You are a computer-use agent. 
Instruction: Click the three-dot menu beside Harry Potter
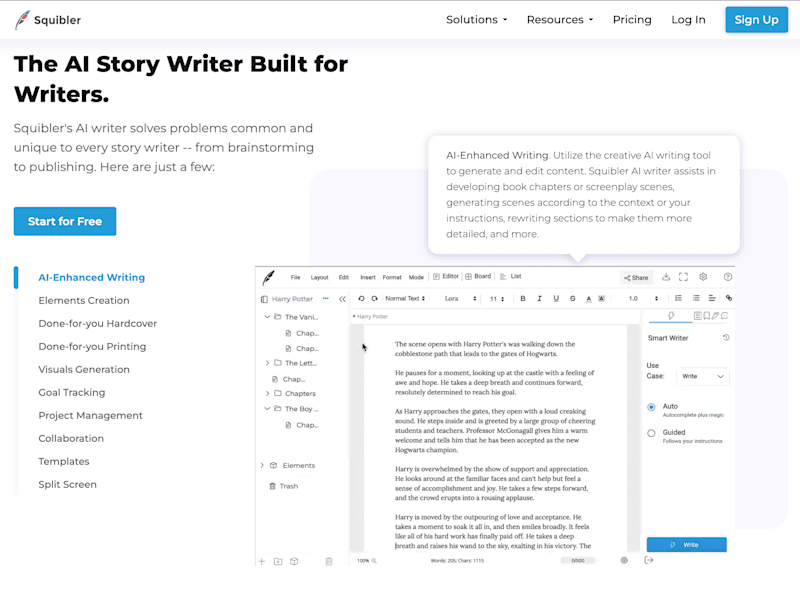tap(326, 298)
